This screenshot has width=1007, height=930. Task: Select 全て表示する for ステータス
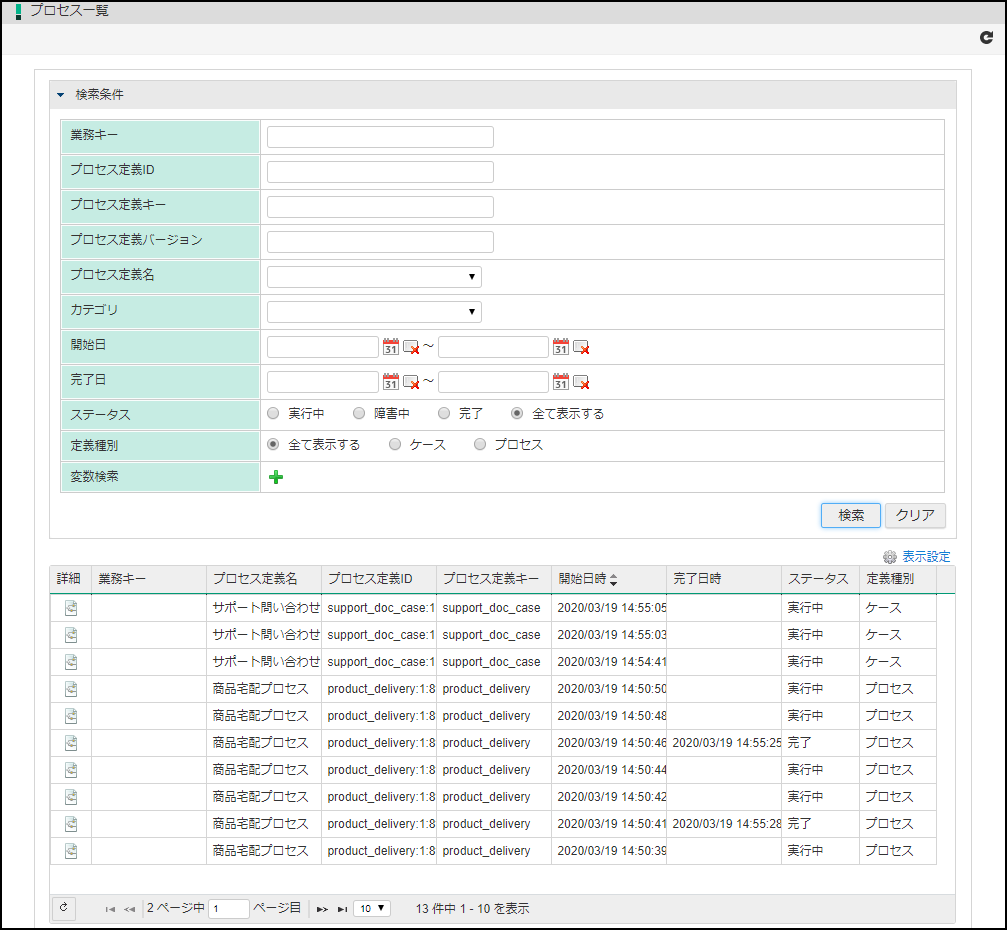(517, 413)
